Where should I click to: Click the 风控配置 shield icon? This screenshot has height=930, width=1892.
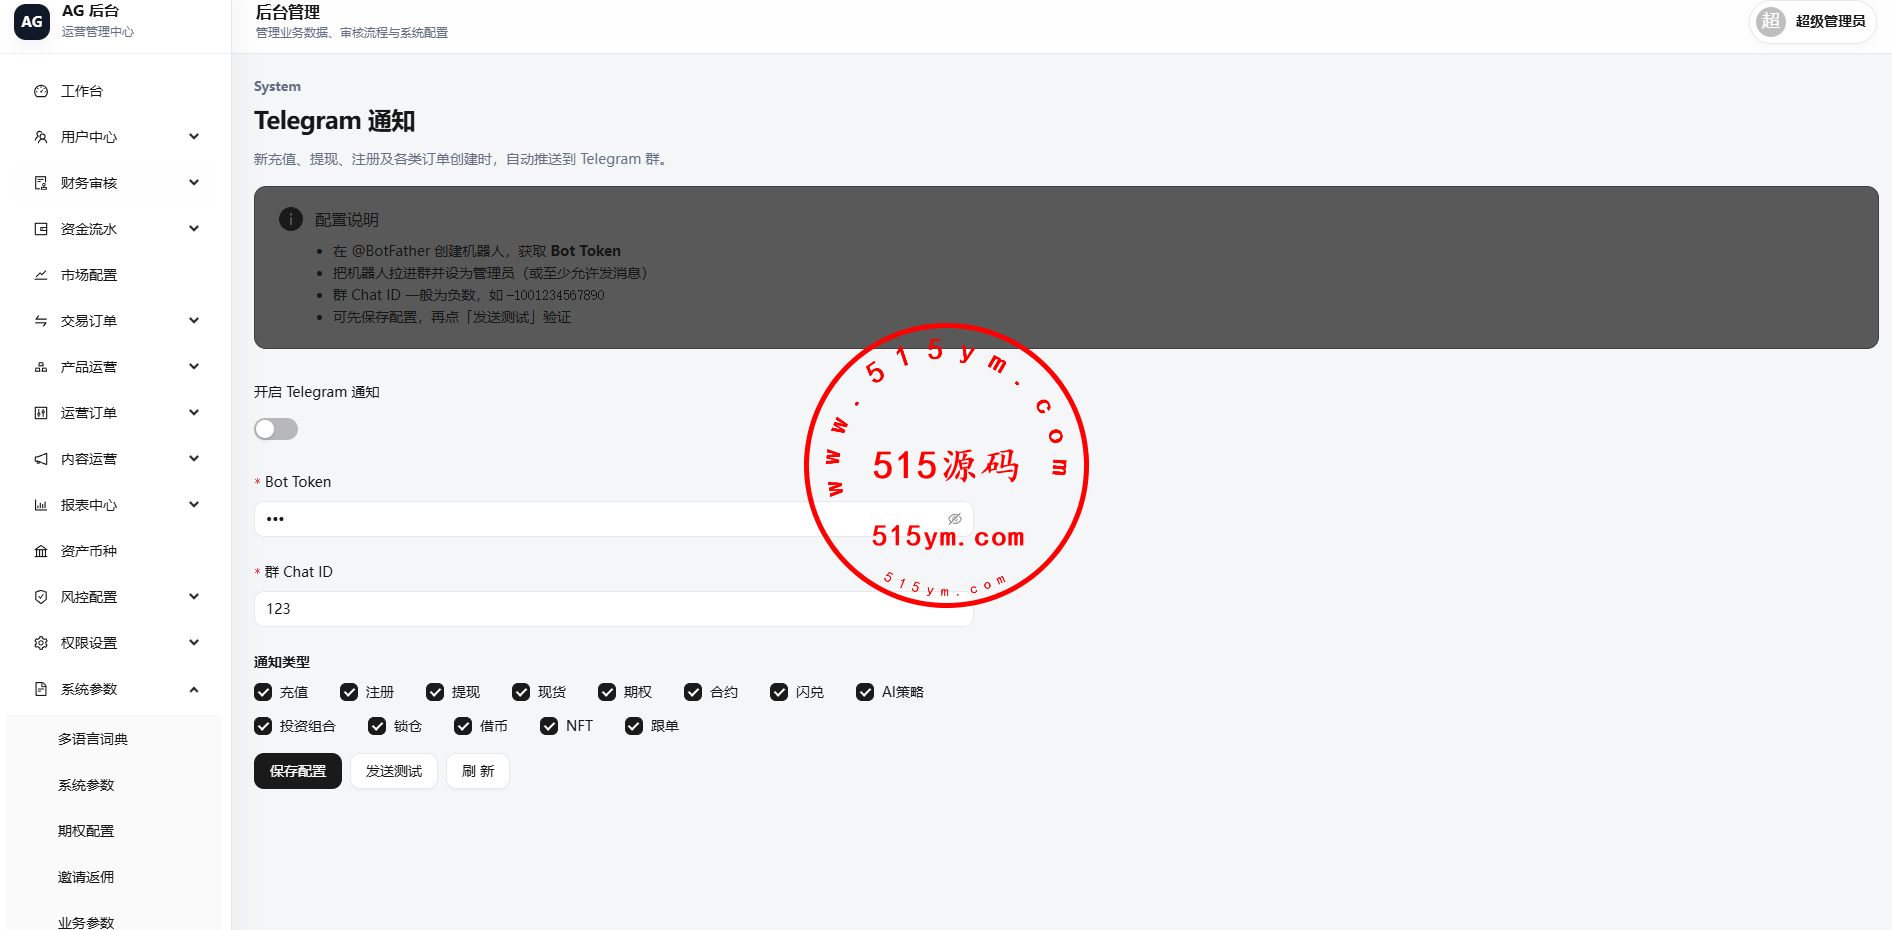(x=41, y=597)
